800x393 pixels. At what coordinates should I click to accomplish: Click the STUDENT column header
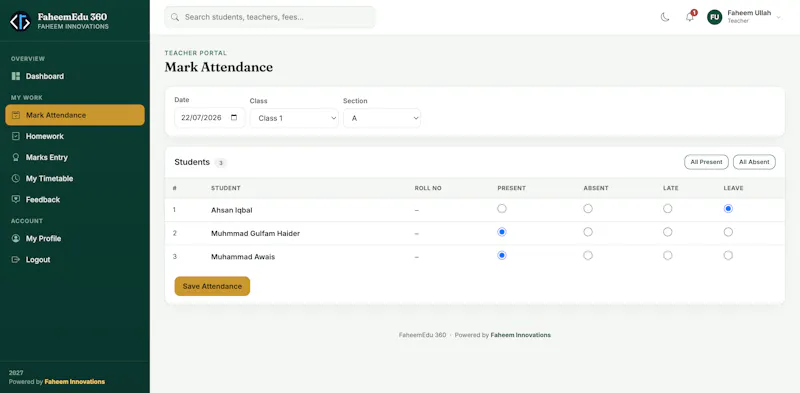(x=226, y=188)
